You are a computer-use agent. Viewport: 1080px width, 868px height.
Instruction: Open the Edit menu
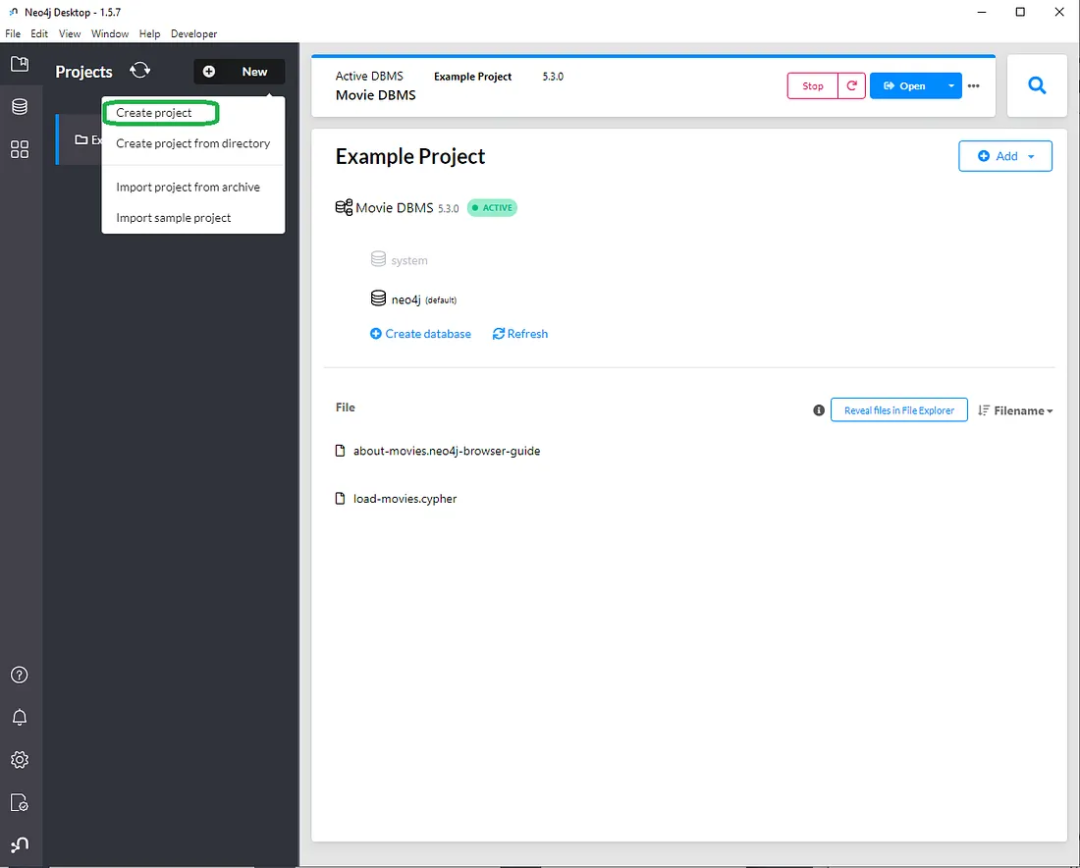39,34
